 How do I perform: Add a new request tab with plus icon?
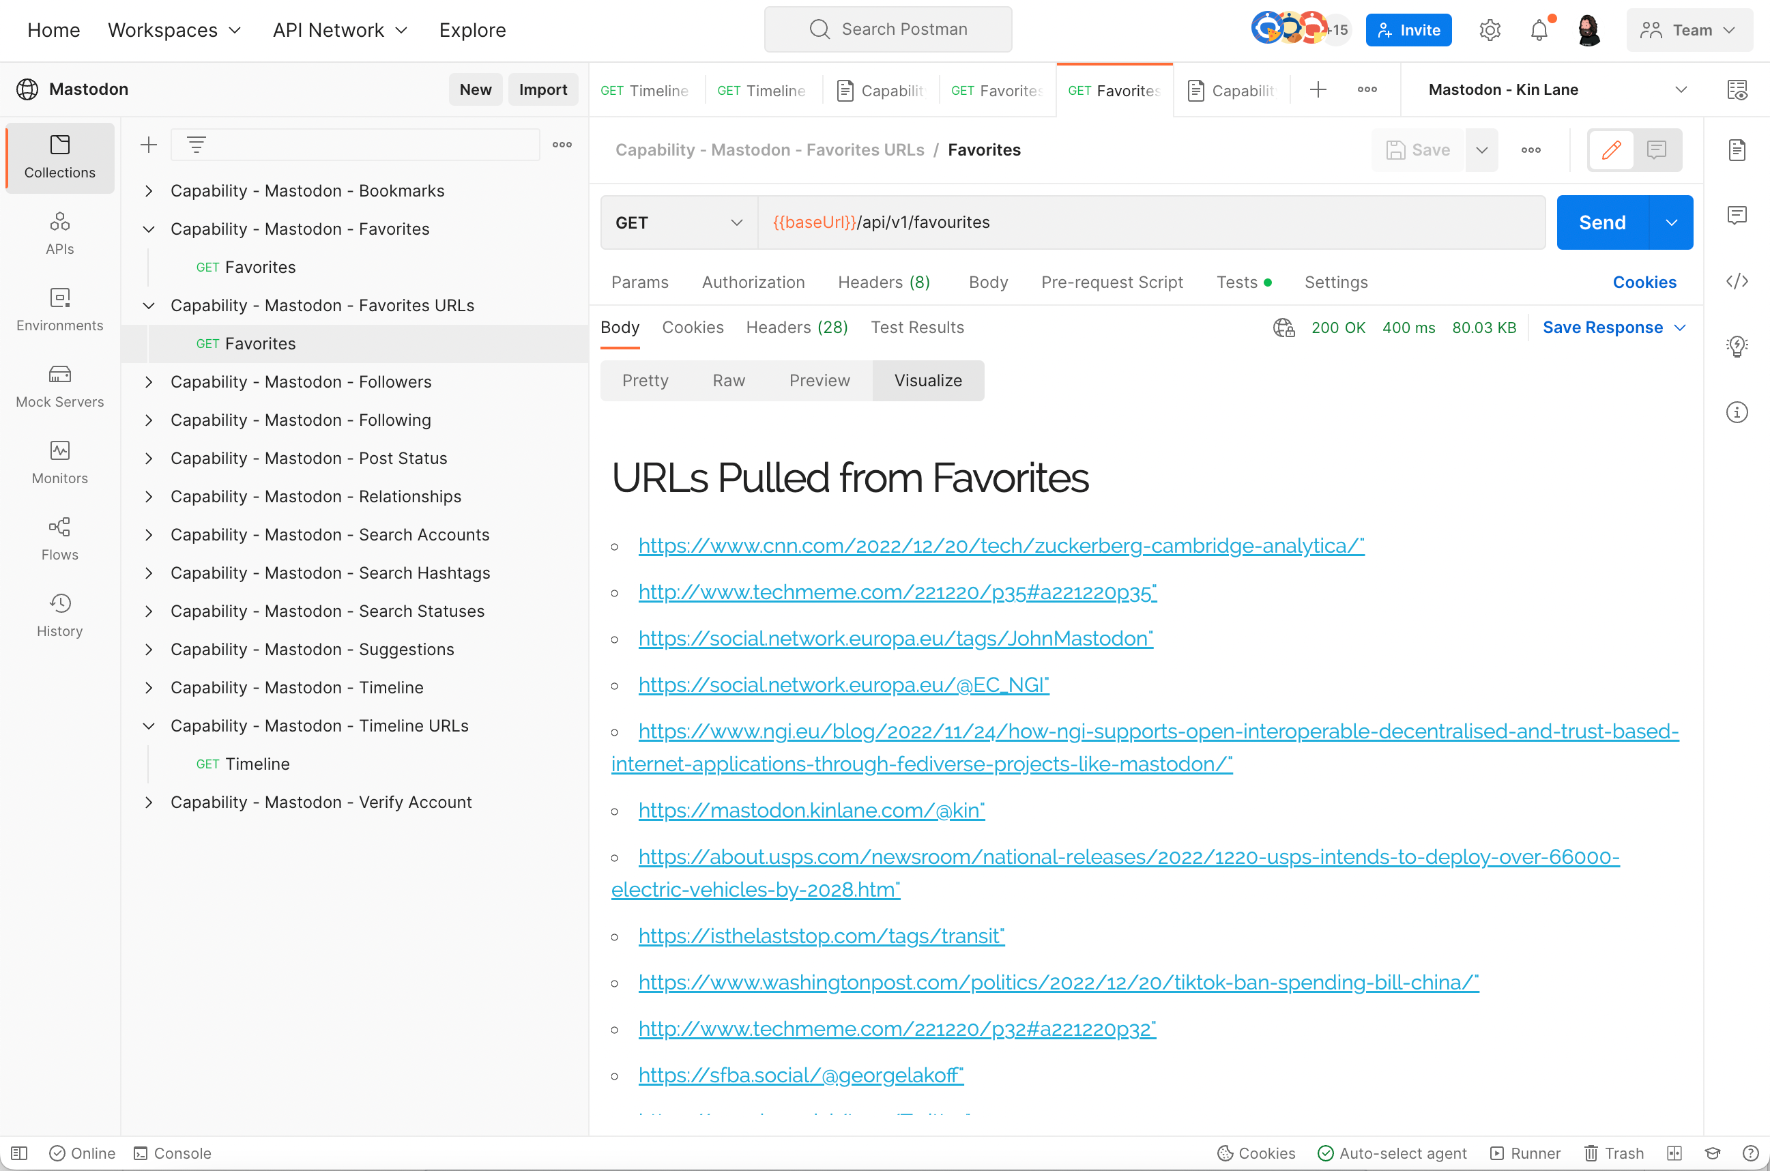[x=1318, y=90]
